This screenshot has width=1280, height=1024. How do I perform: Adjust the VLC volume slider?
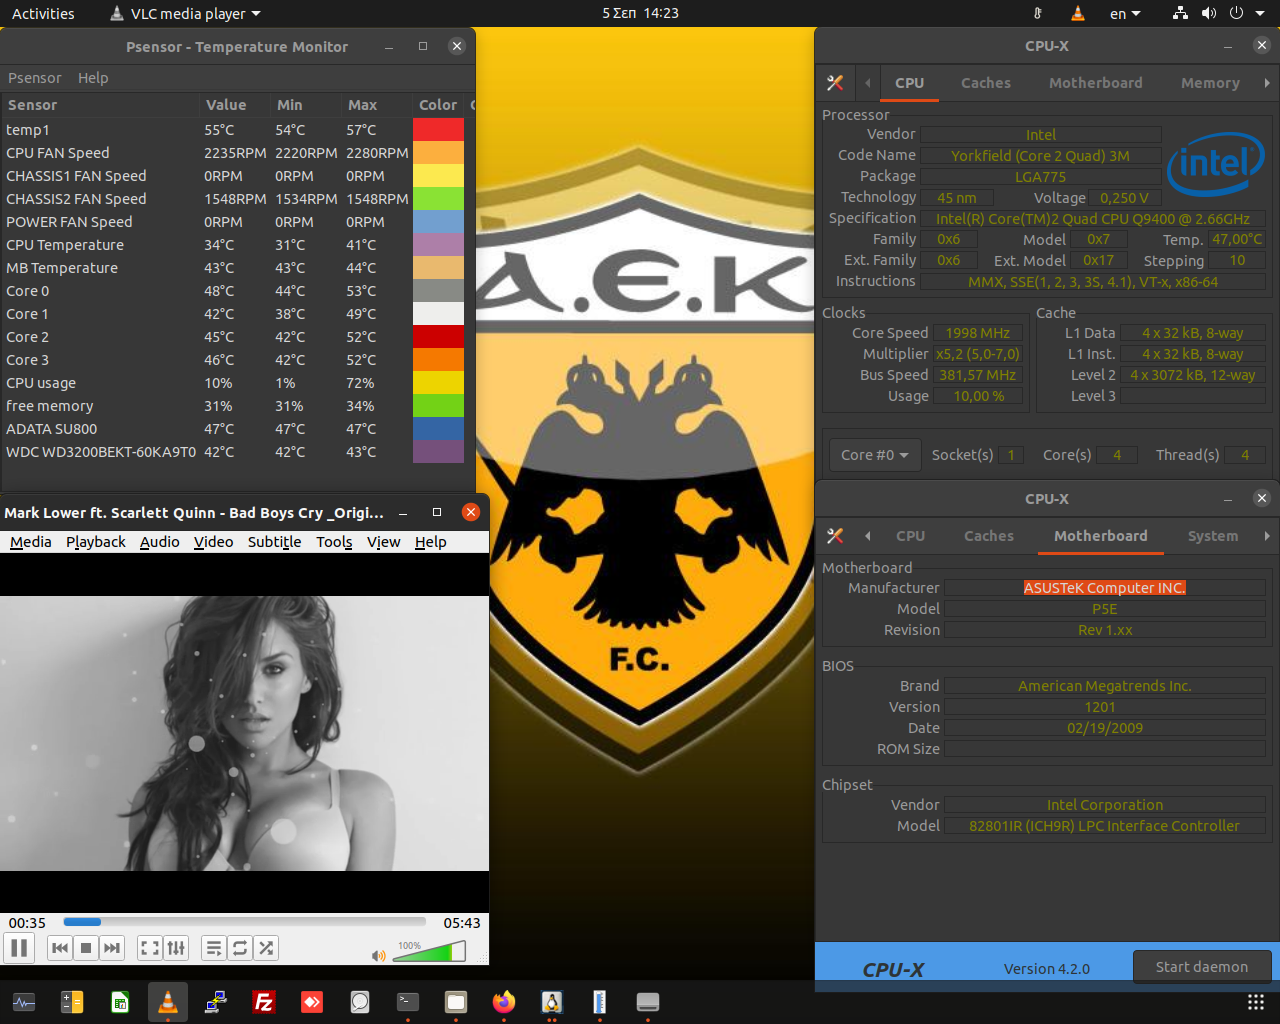(429, 952)
